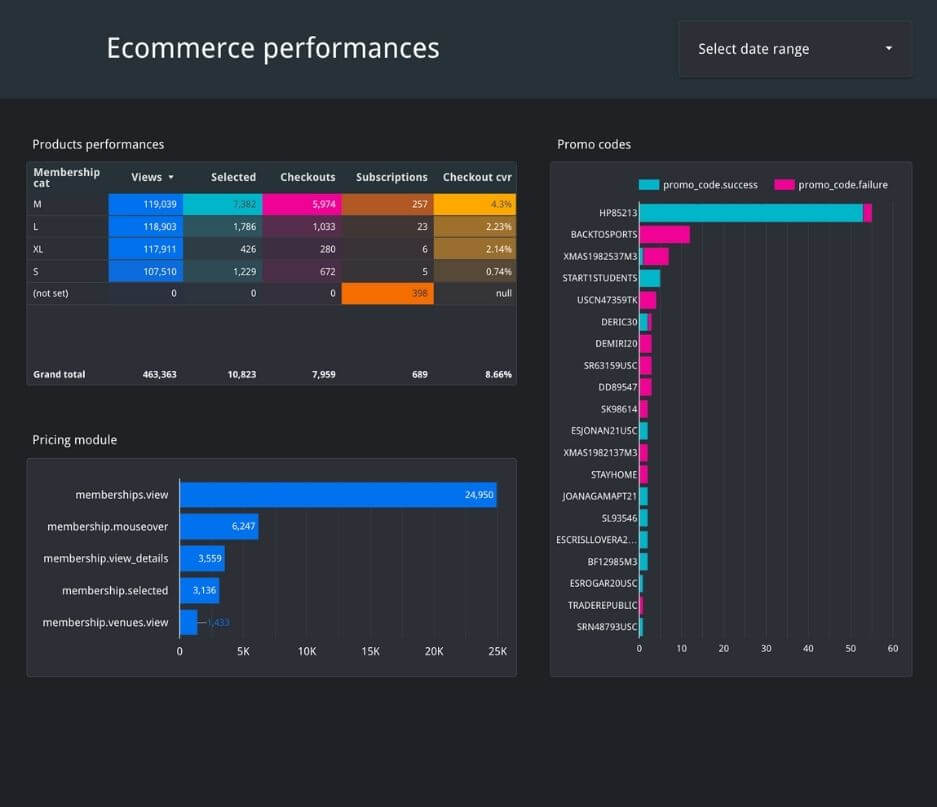The width and height of the screenshot is (937, 807).
Task: Click the promo_code.failure legend swatch
Action: [x=784, y=185]
